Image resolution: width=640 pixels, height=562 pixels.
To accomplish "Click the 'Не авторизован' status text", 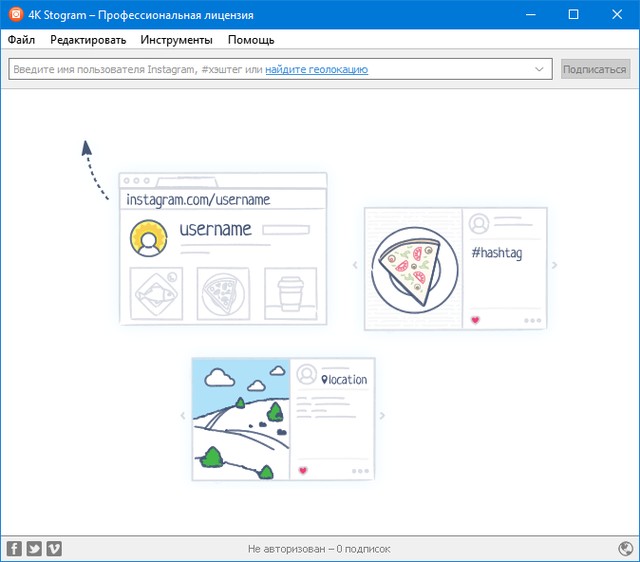I will tap(319, 549).
